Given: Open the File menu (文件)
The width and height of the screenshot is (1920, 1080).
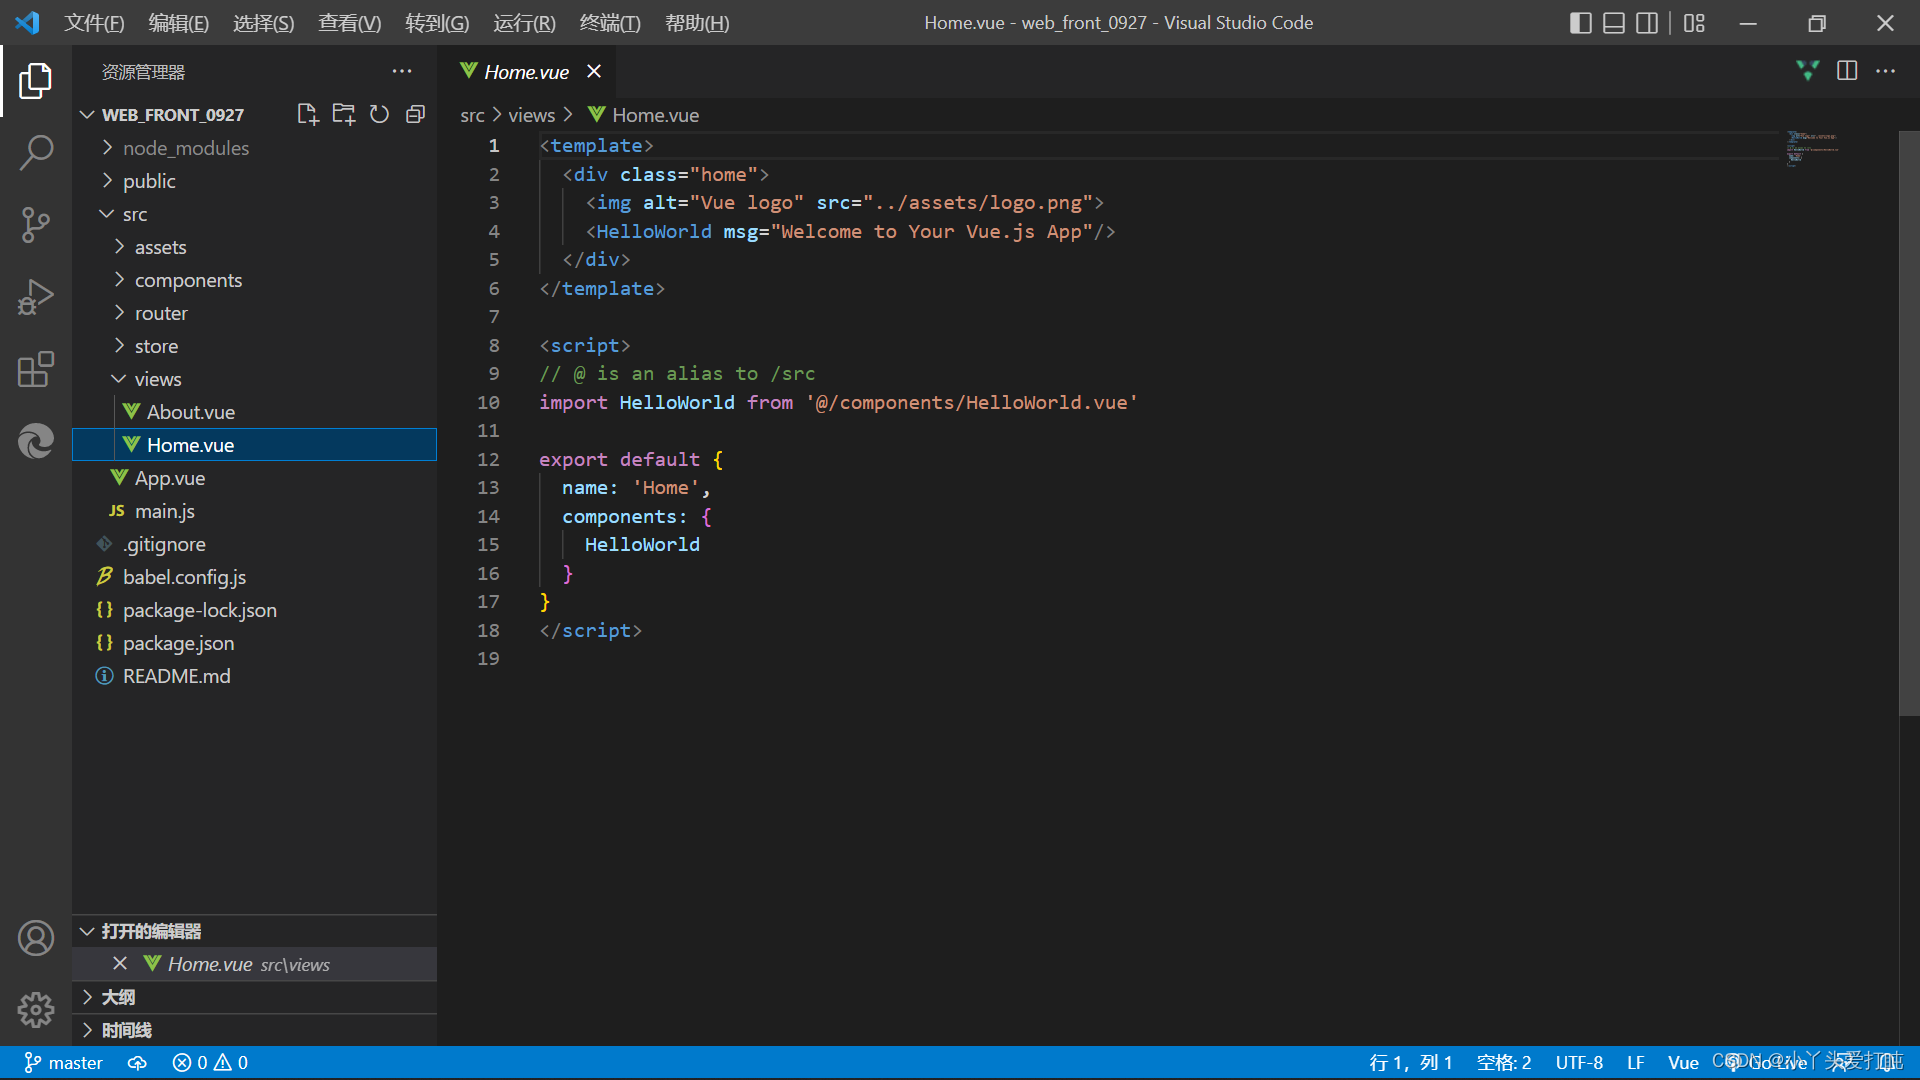Looking at the screenshot, I should tap(94, 23).
